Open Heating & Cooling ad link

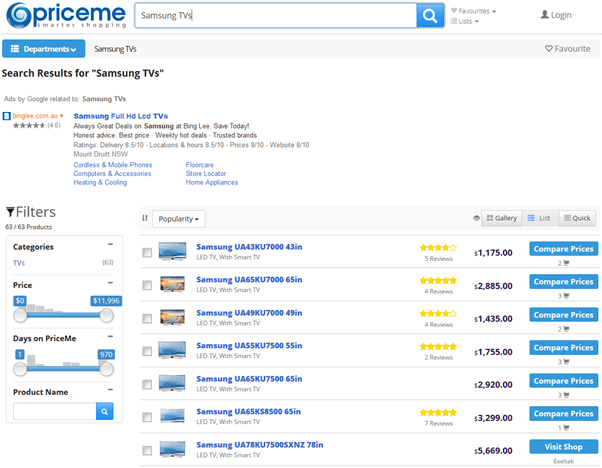100,182
